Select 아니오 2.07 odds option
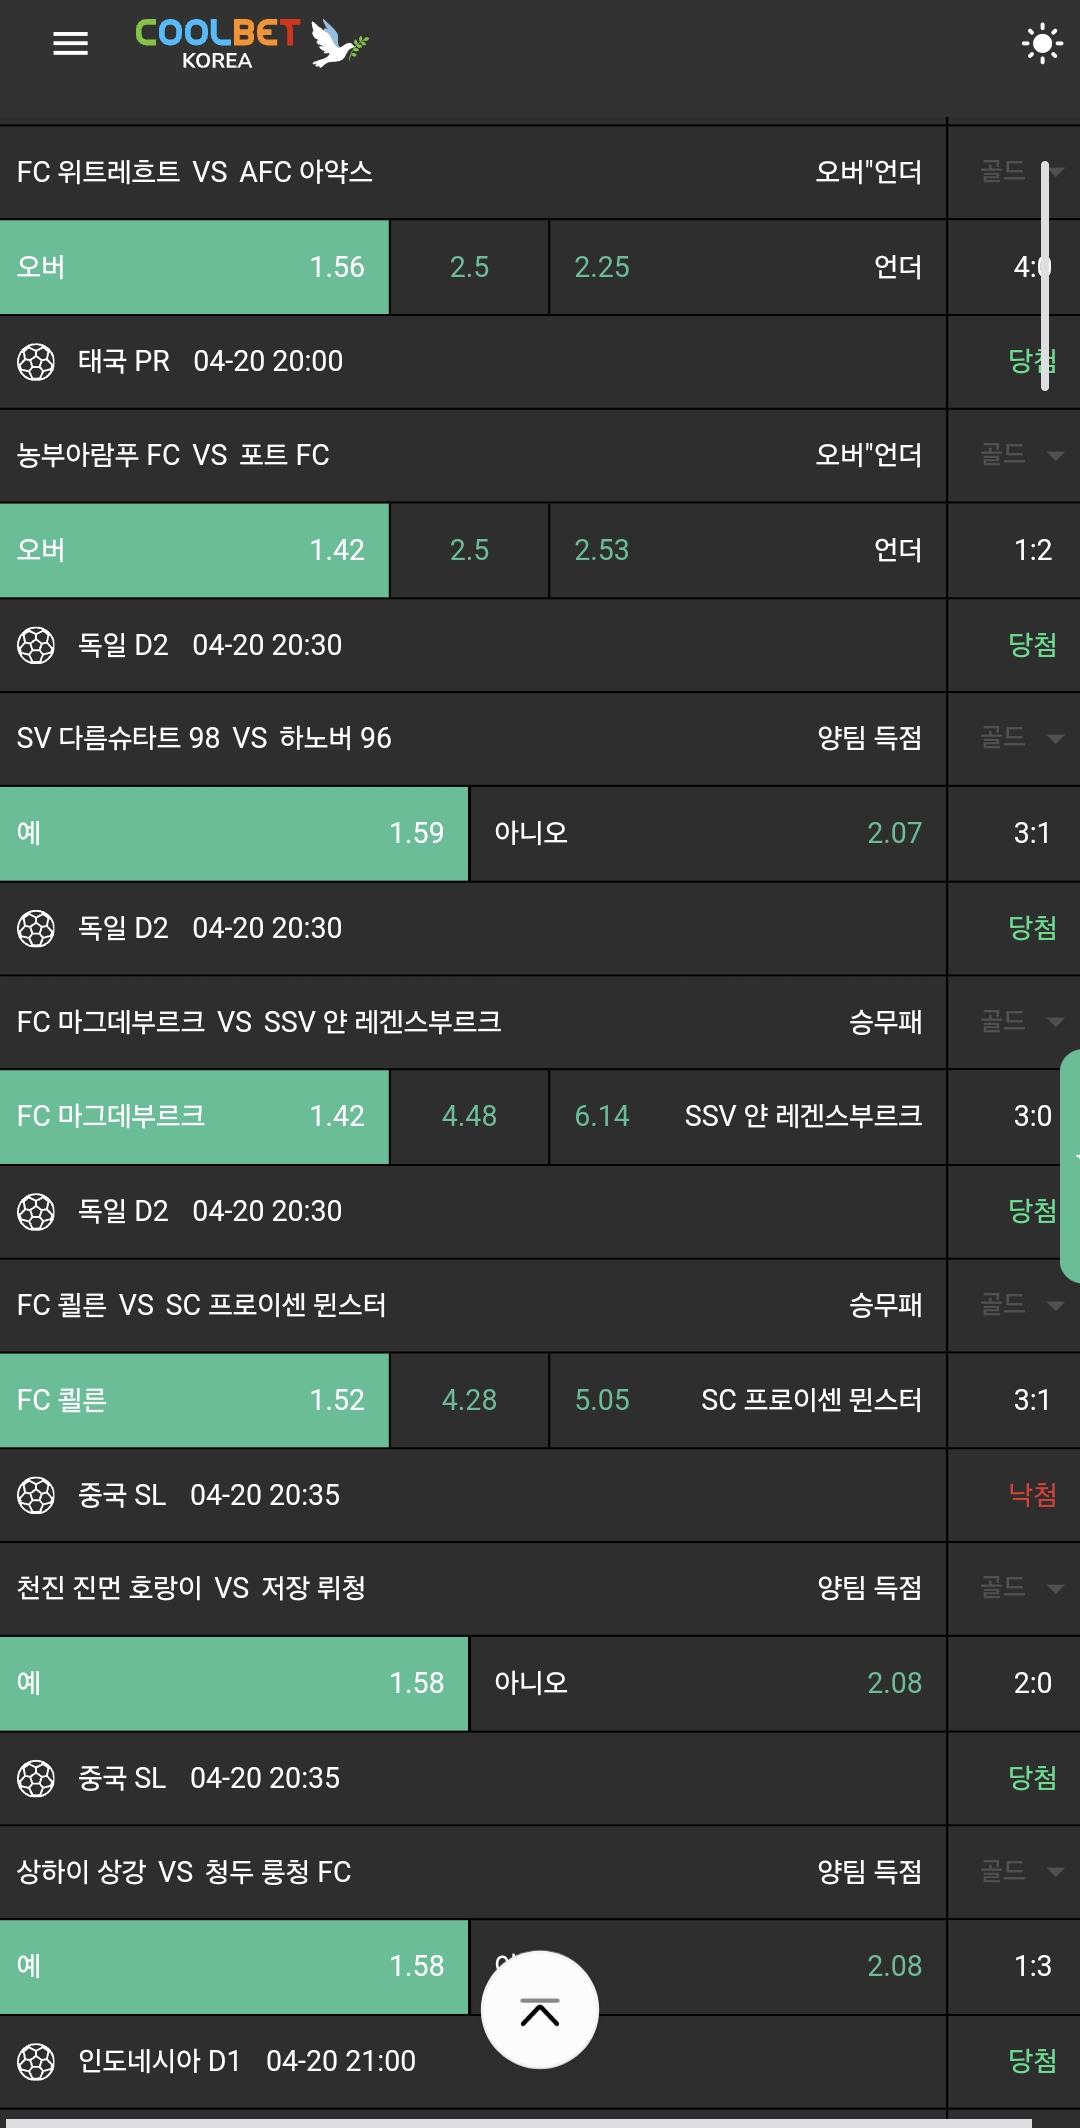Image resolution: width=1080 pixels, height=2128 pixels. [707, 833]
